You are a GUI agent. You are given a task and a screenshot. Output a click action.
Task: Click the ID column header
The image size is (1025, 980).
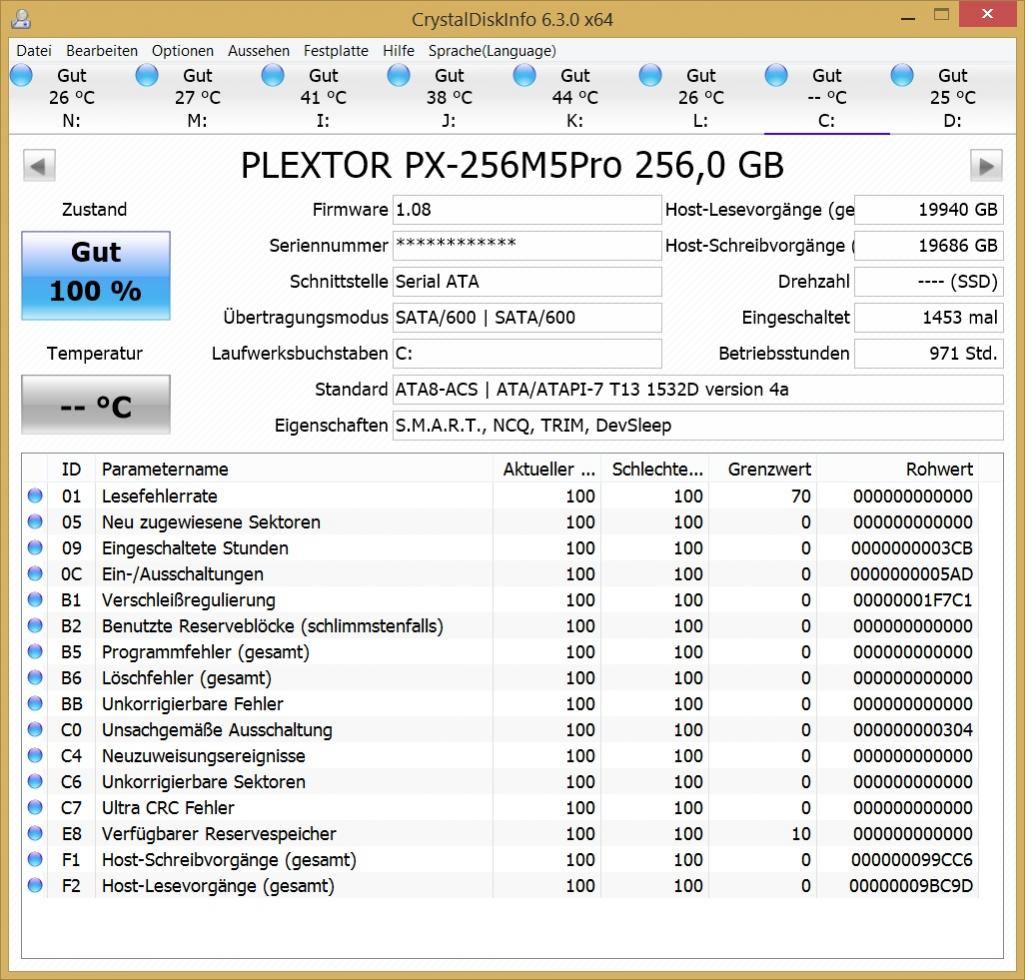click(x=71, y=469)
